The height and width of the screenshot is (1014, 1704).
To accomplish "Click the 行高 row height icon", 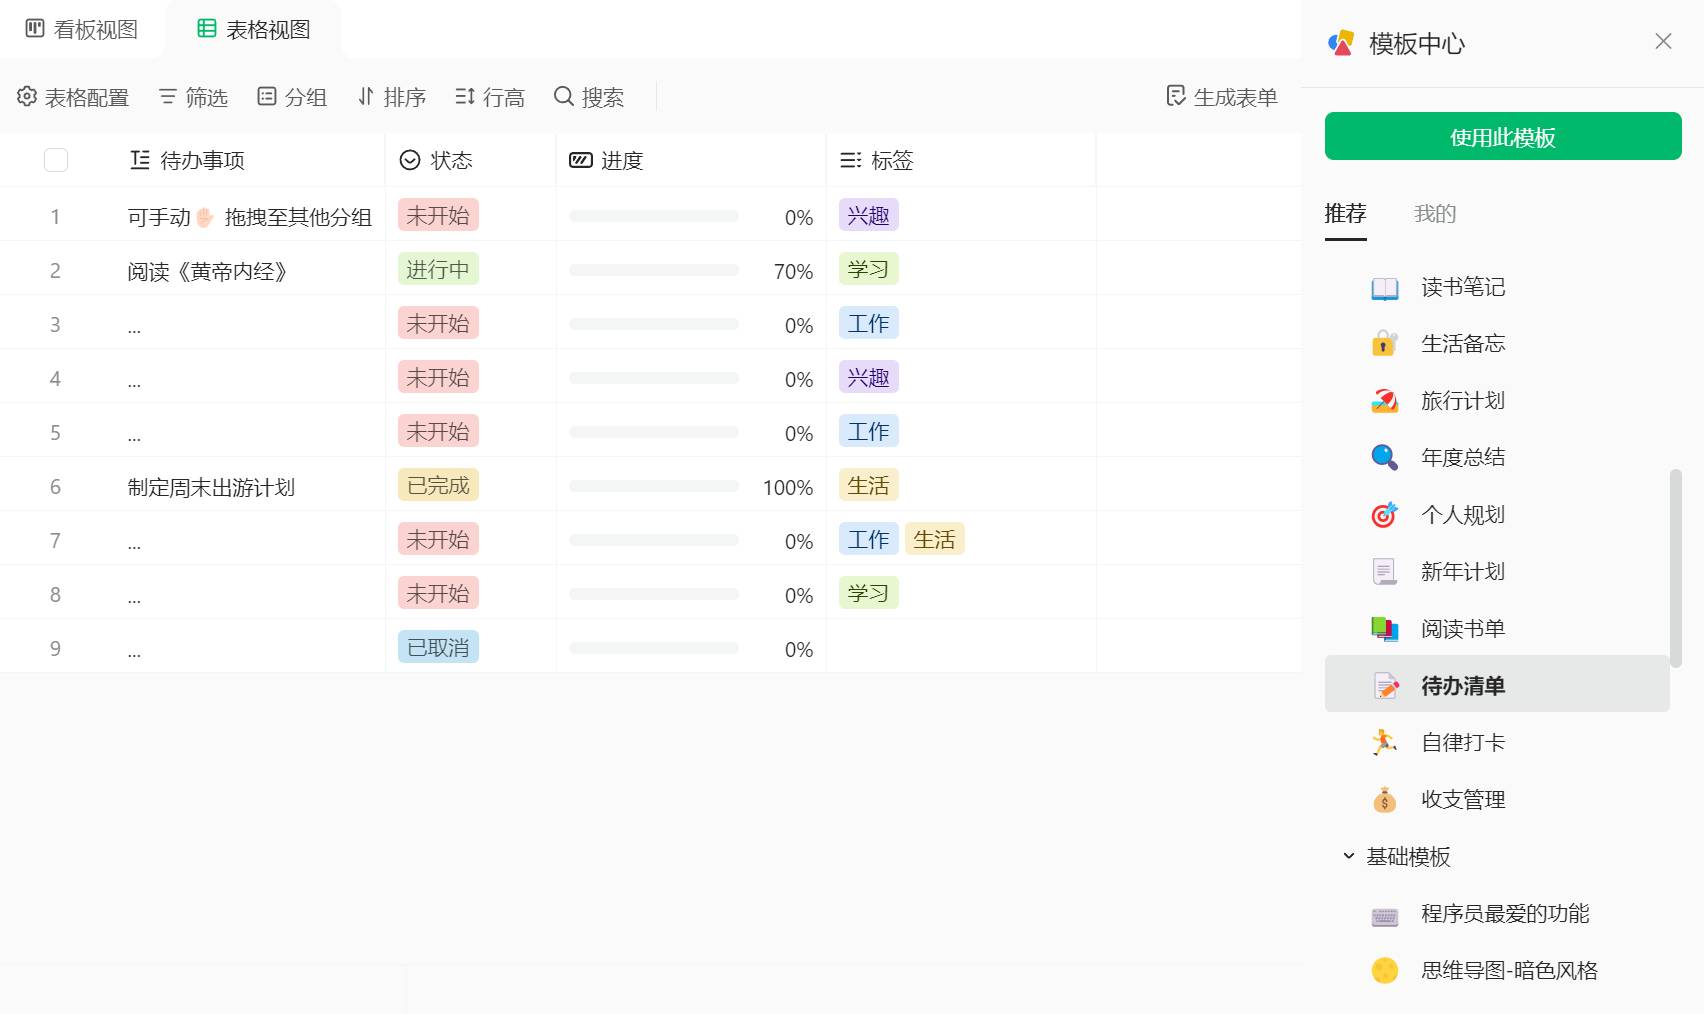I will [x=465, y=96].
